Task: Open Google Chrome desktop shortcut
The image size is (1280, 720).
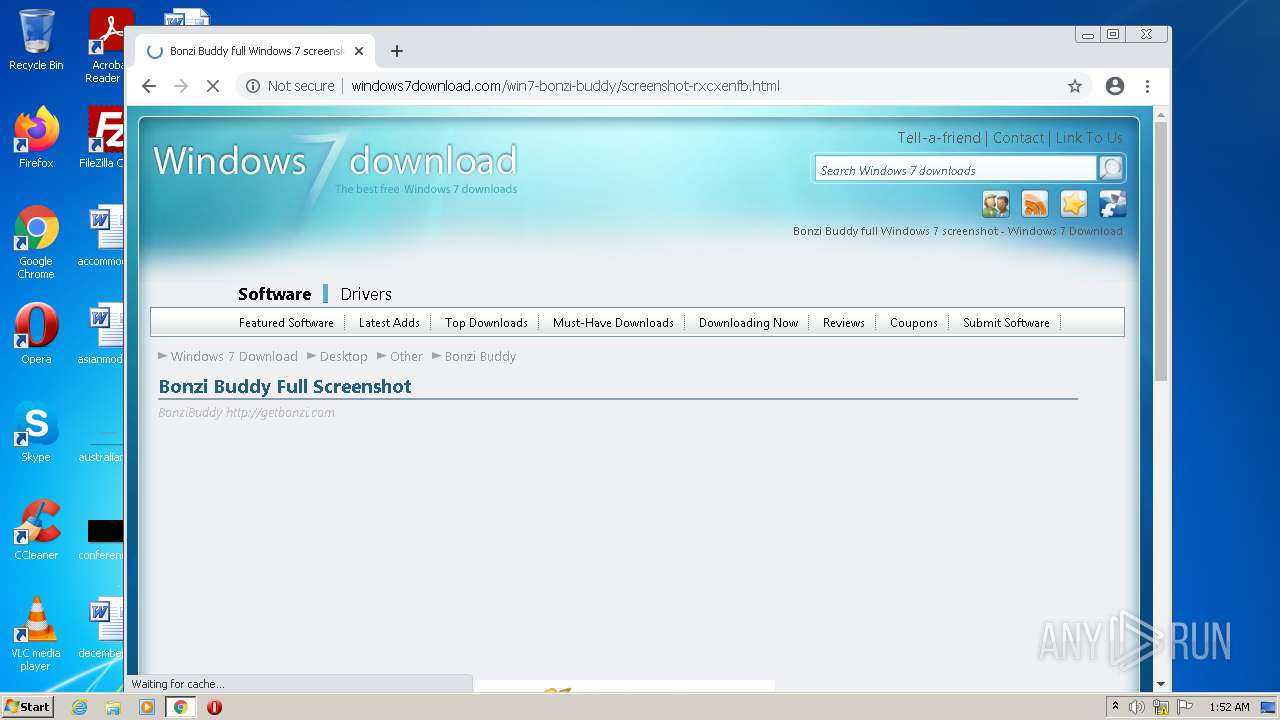Action: (x=36, y=241)
